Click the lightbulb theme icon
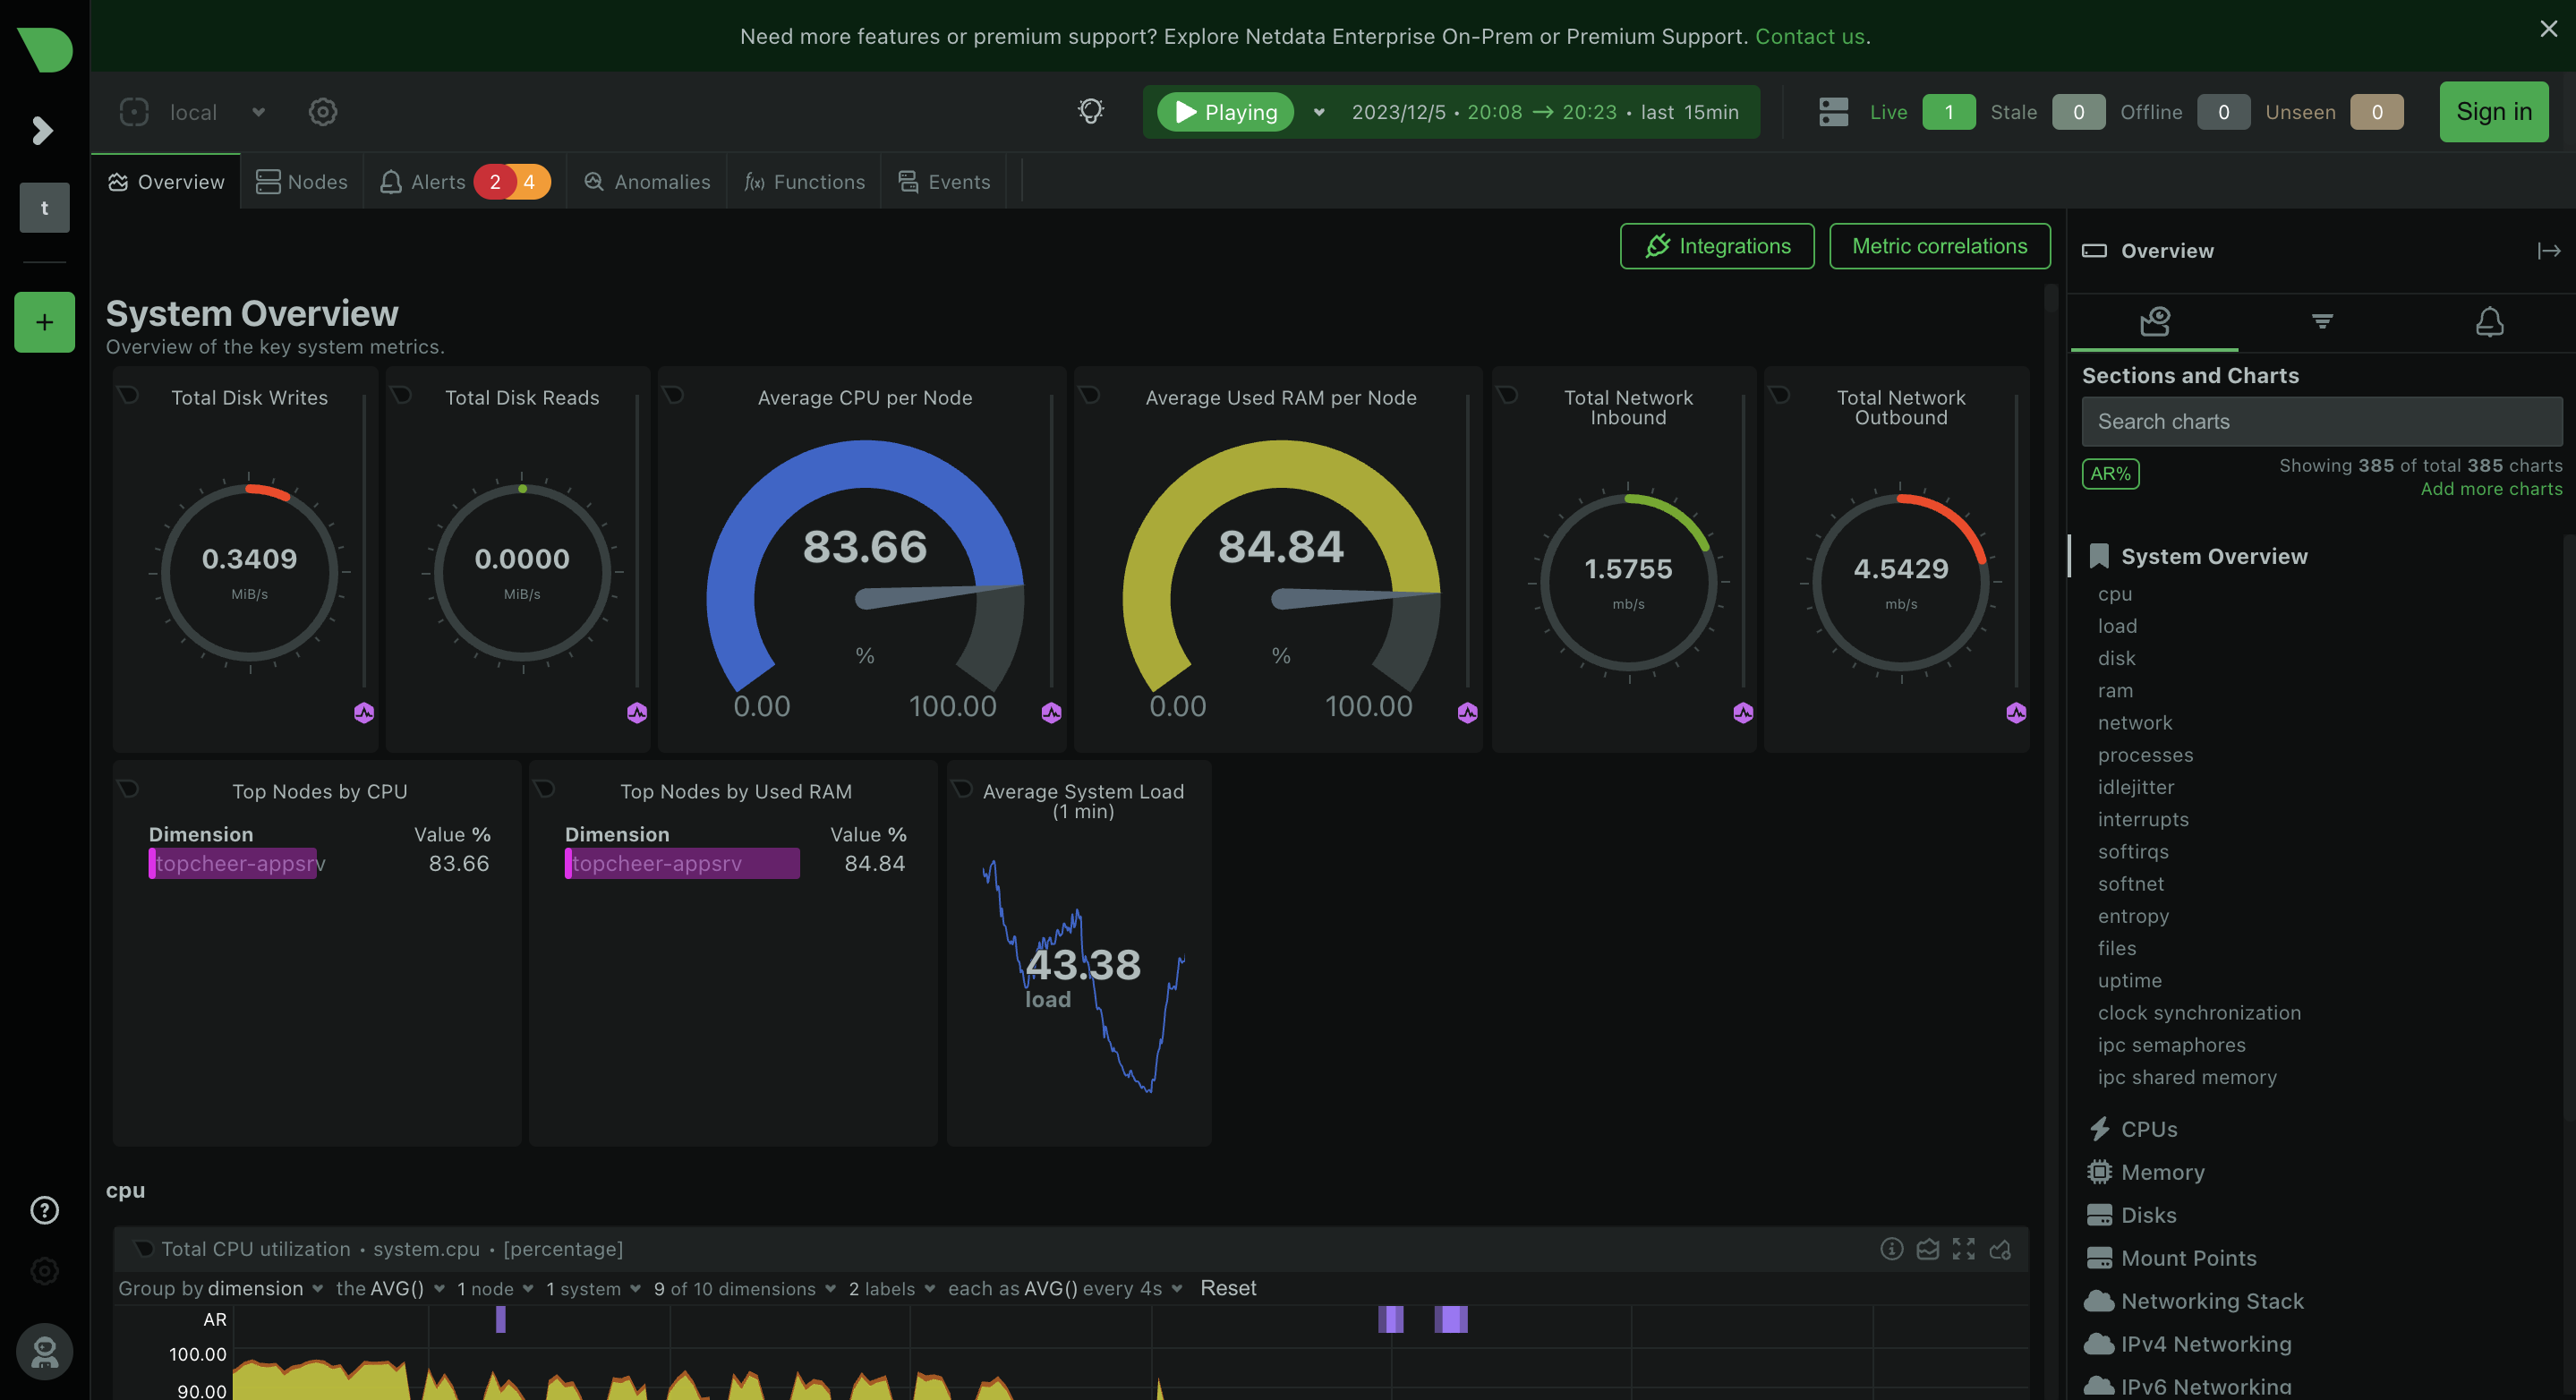Viewport: 2576px width, 1400px height. [x=1091, y=111]
